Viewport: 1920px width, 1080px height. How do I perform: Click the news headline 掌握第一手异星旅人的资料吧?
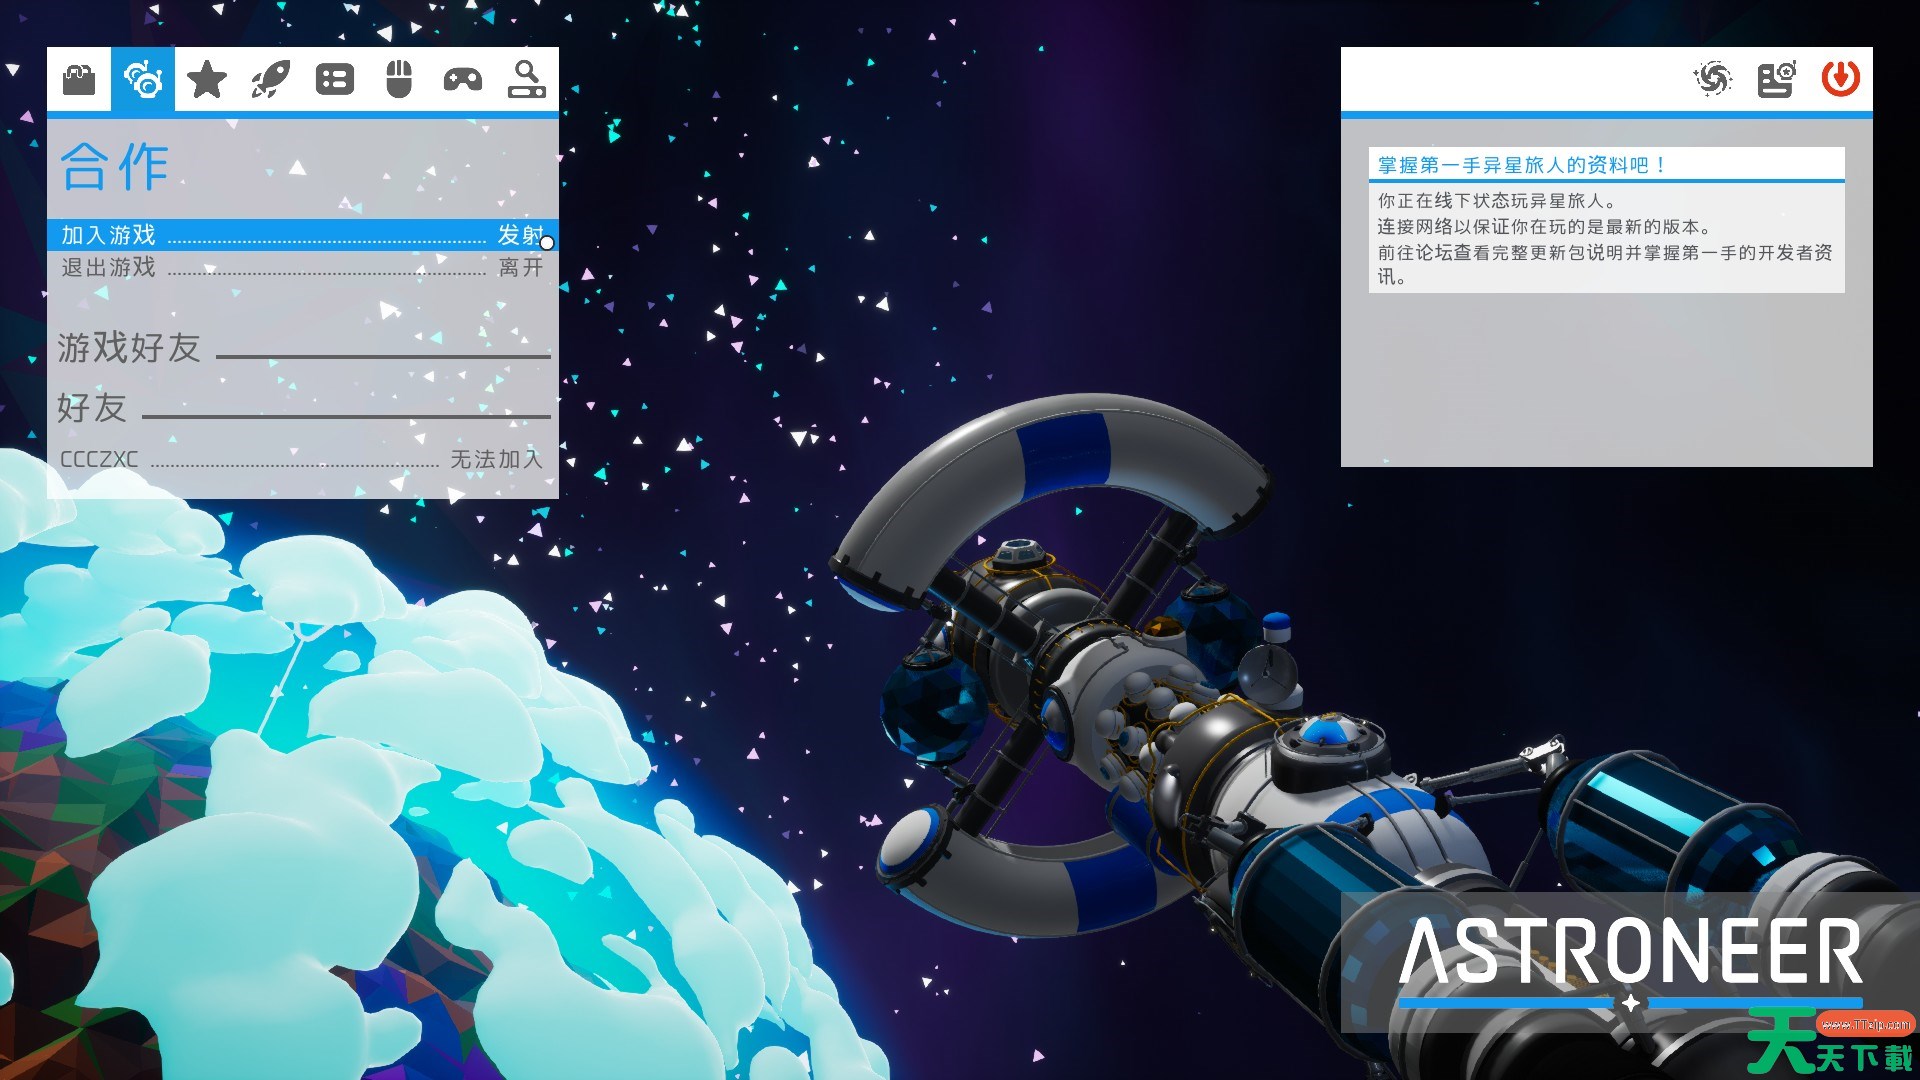1520,165
